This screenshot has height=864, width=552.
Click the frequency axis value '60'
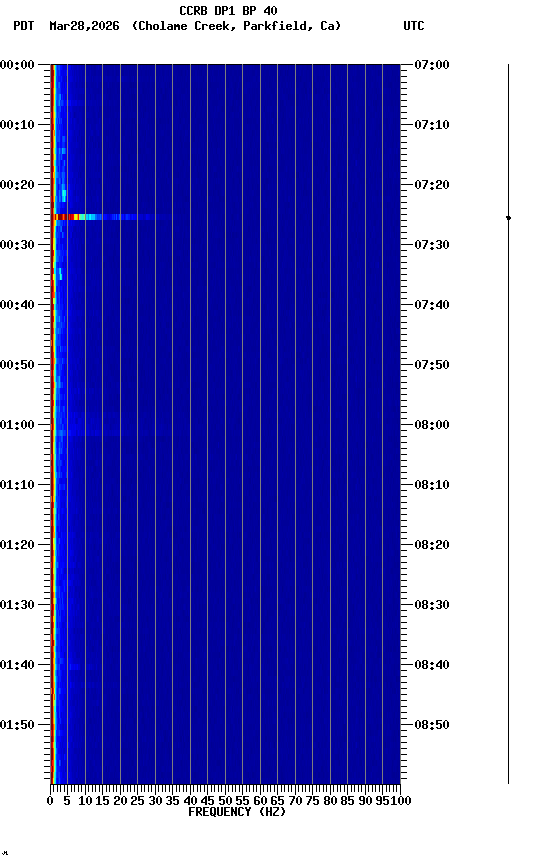tap(260, 801)
